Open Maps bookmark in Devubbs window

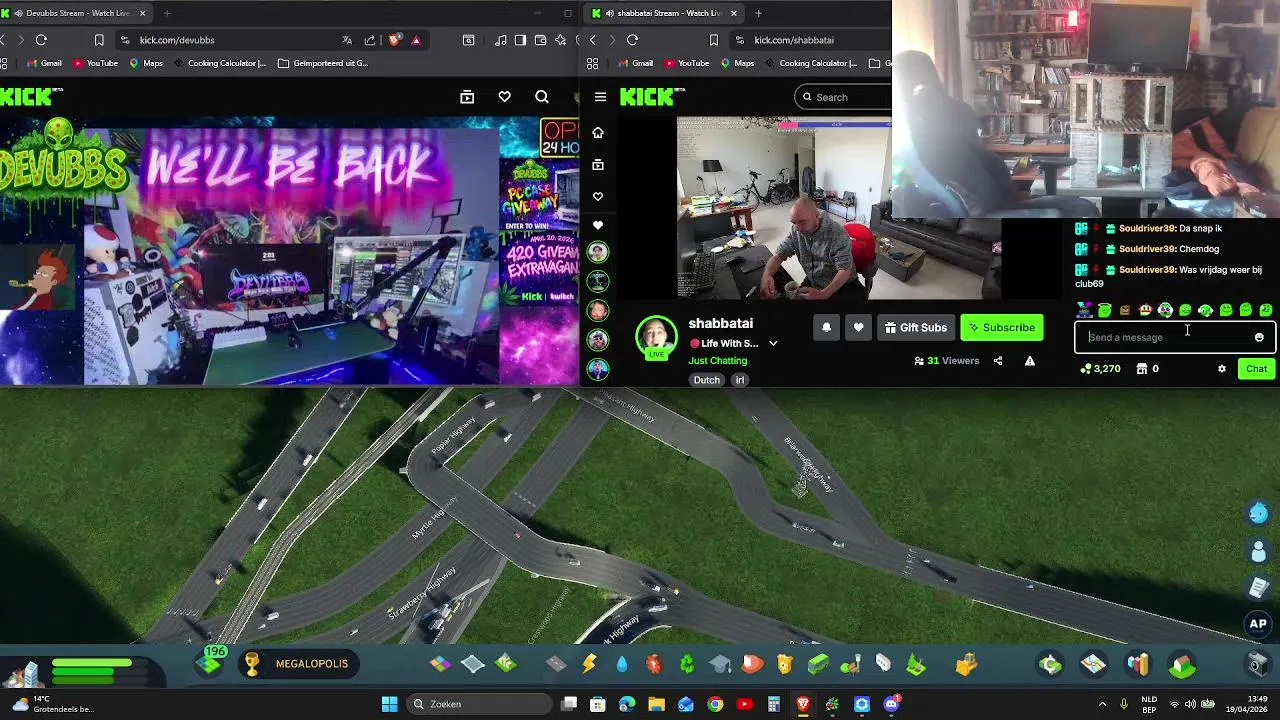145,63
